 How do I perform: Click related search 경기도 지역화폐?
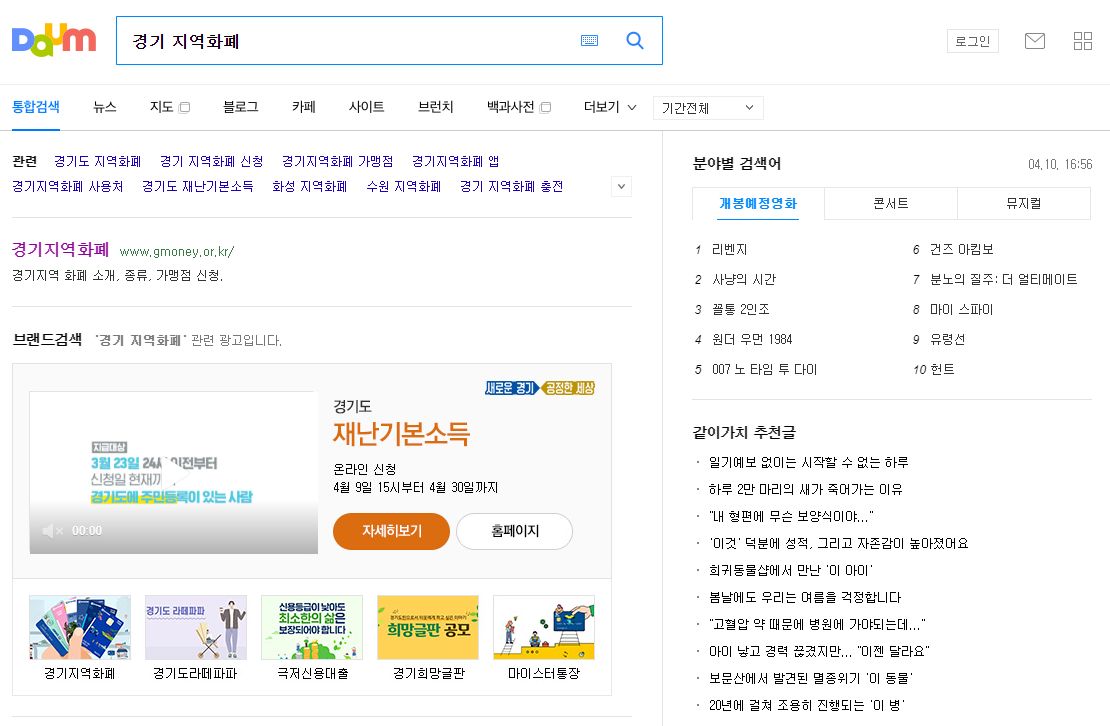tap(98, 161)
